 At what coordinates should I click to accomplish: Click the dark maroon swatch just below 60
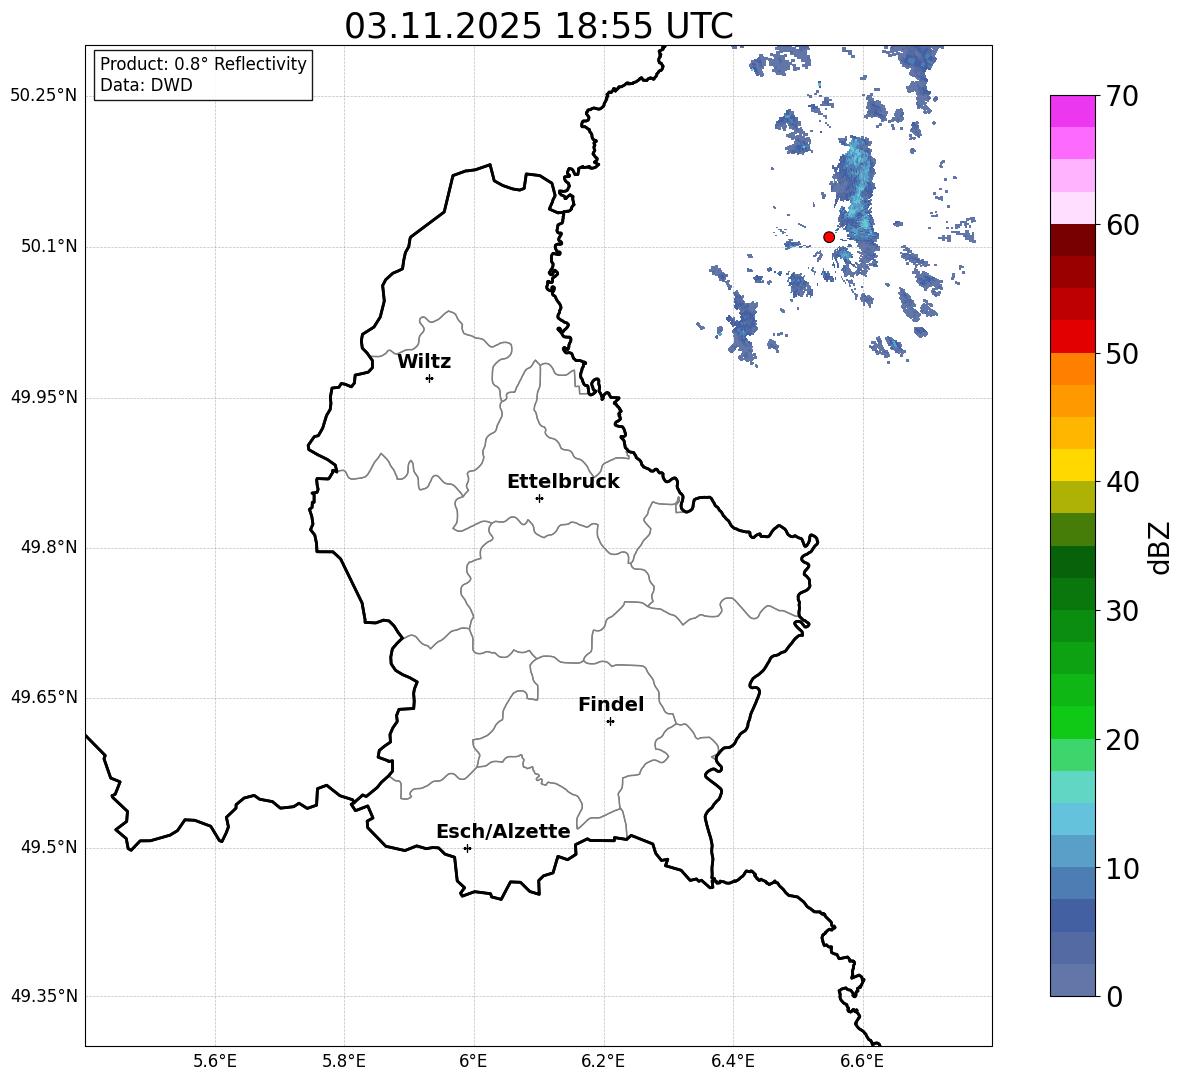(x=1072, y=240)
